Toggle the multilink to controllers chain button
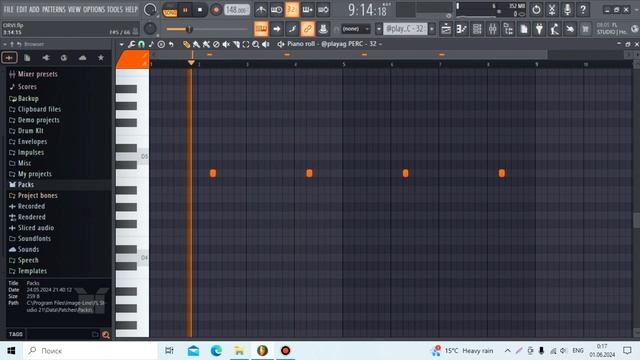This screenshot has width=640, height=360. tap(307, 29)
